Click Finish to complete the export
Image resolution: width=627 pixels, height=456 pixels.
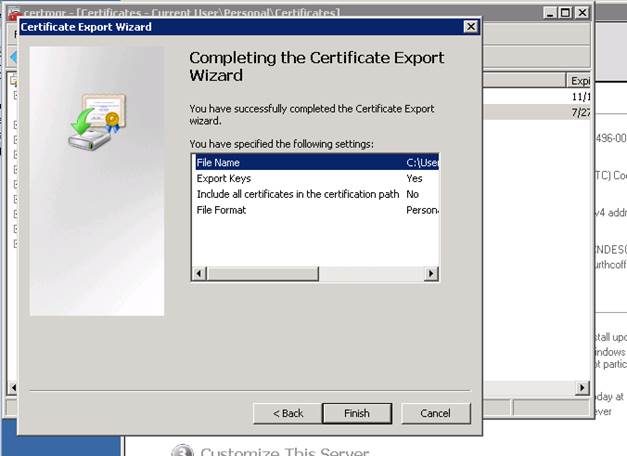[356, 413]
